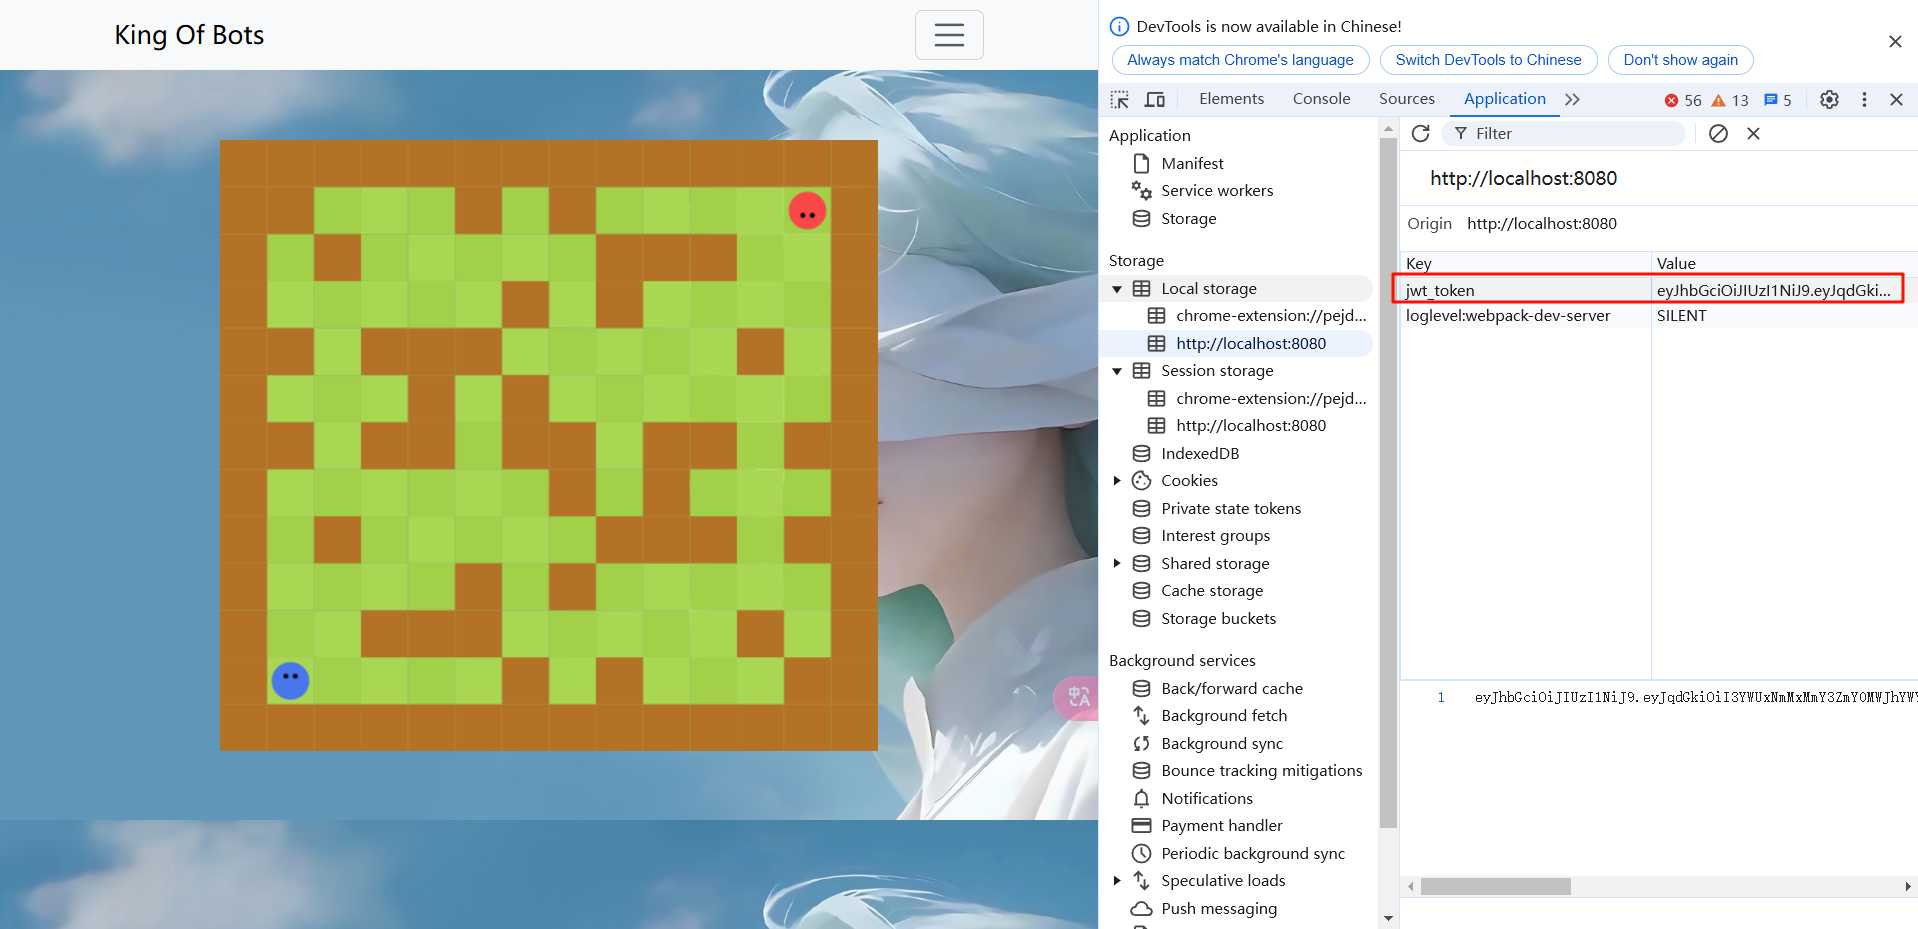Screen dimensions: 1918x929
Task: Expand the Shared storage node
Action: point(1117,563)
